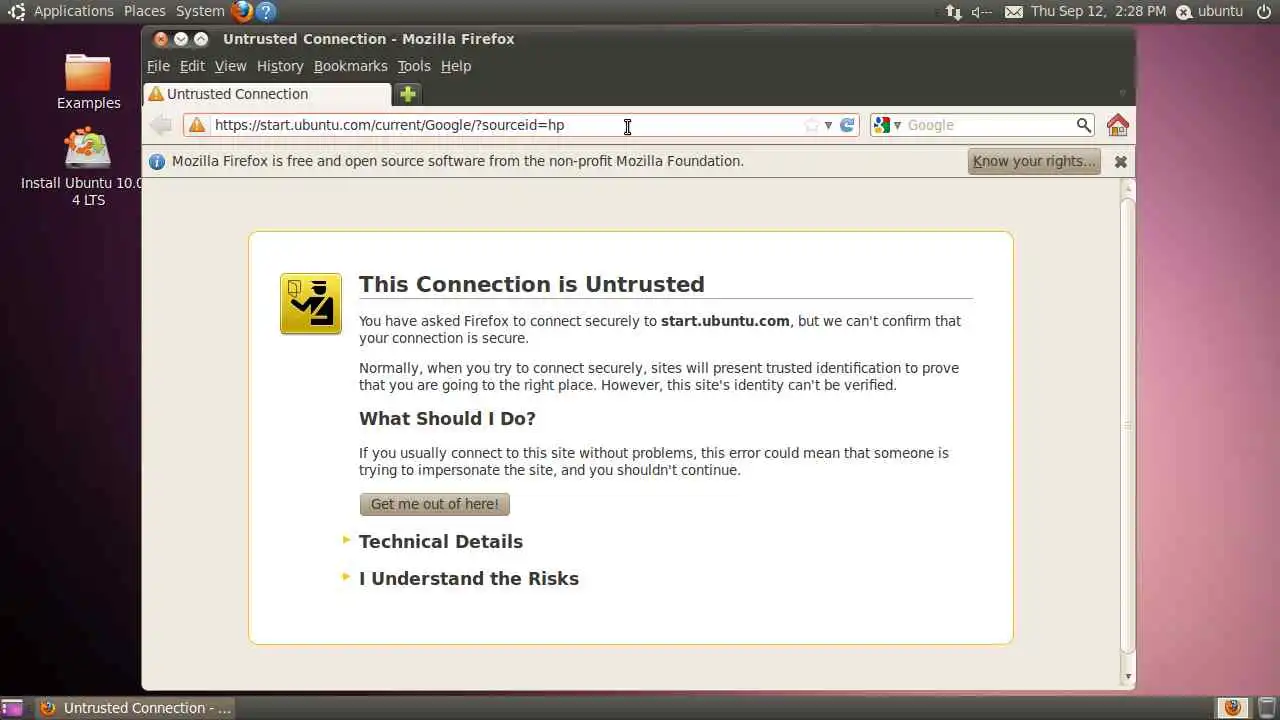
Task: Click the Firefox launcher icon in top panel
Action: 241,12
